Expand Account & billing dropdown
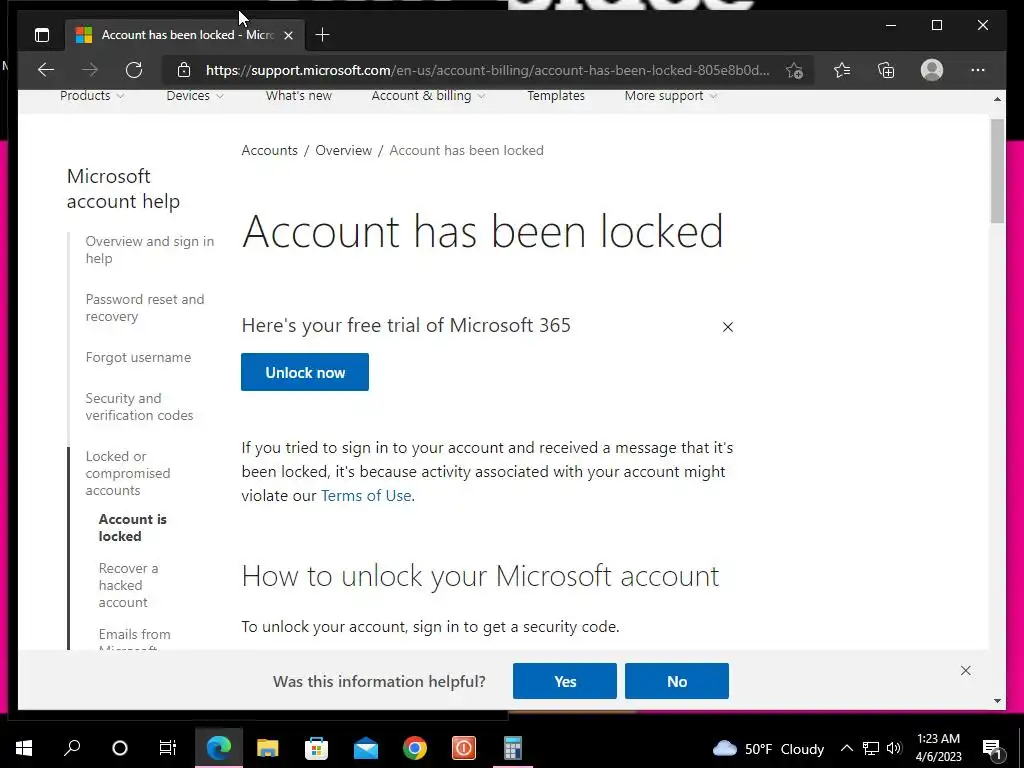The height and width of the screenshot is (768, 1024). 428,95
